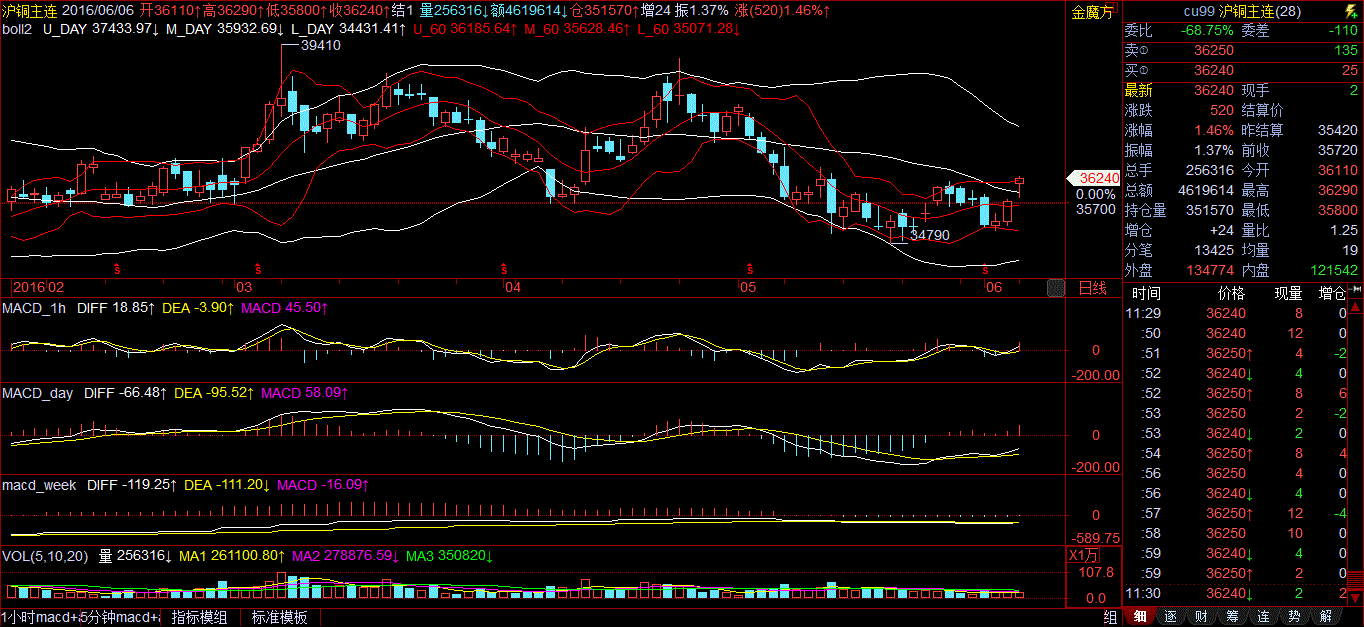Click the 's' marker under March candles
This screenshot has width=1364, height=627.
tap(258, 269)
